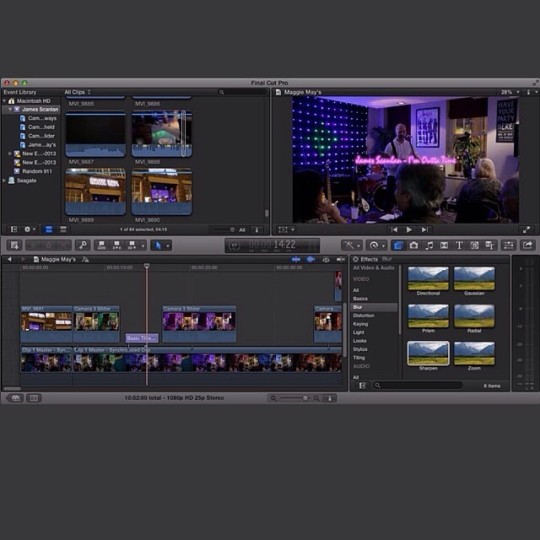
Task: Select the Jame...ay's item in library
Action: (x=38, y=145)
